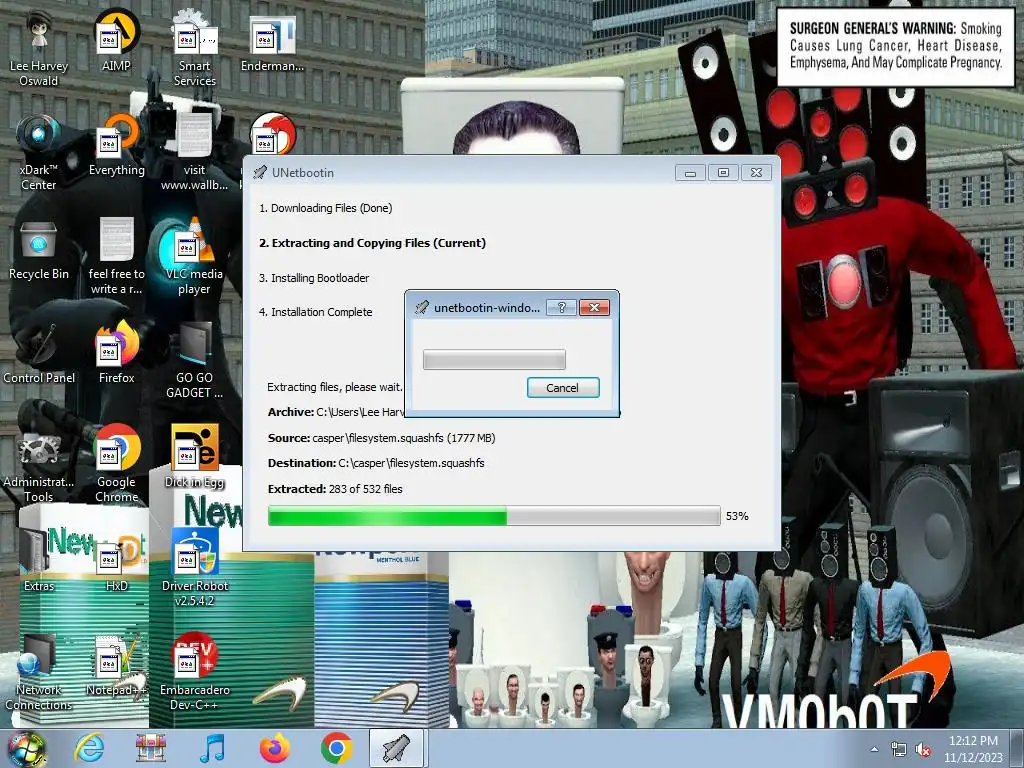
Task: Click the small dialog's gray progress bar
Action: tap(494, 360)
